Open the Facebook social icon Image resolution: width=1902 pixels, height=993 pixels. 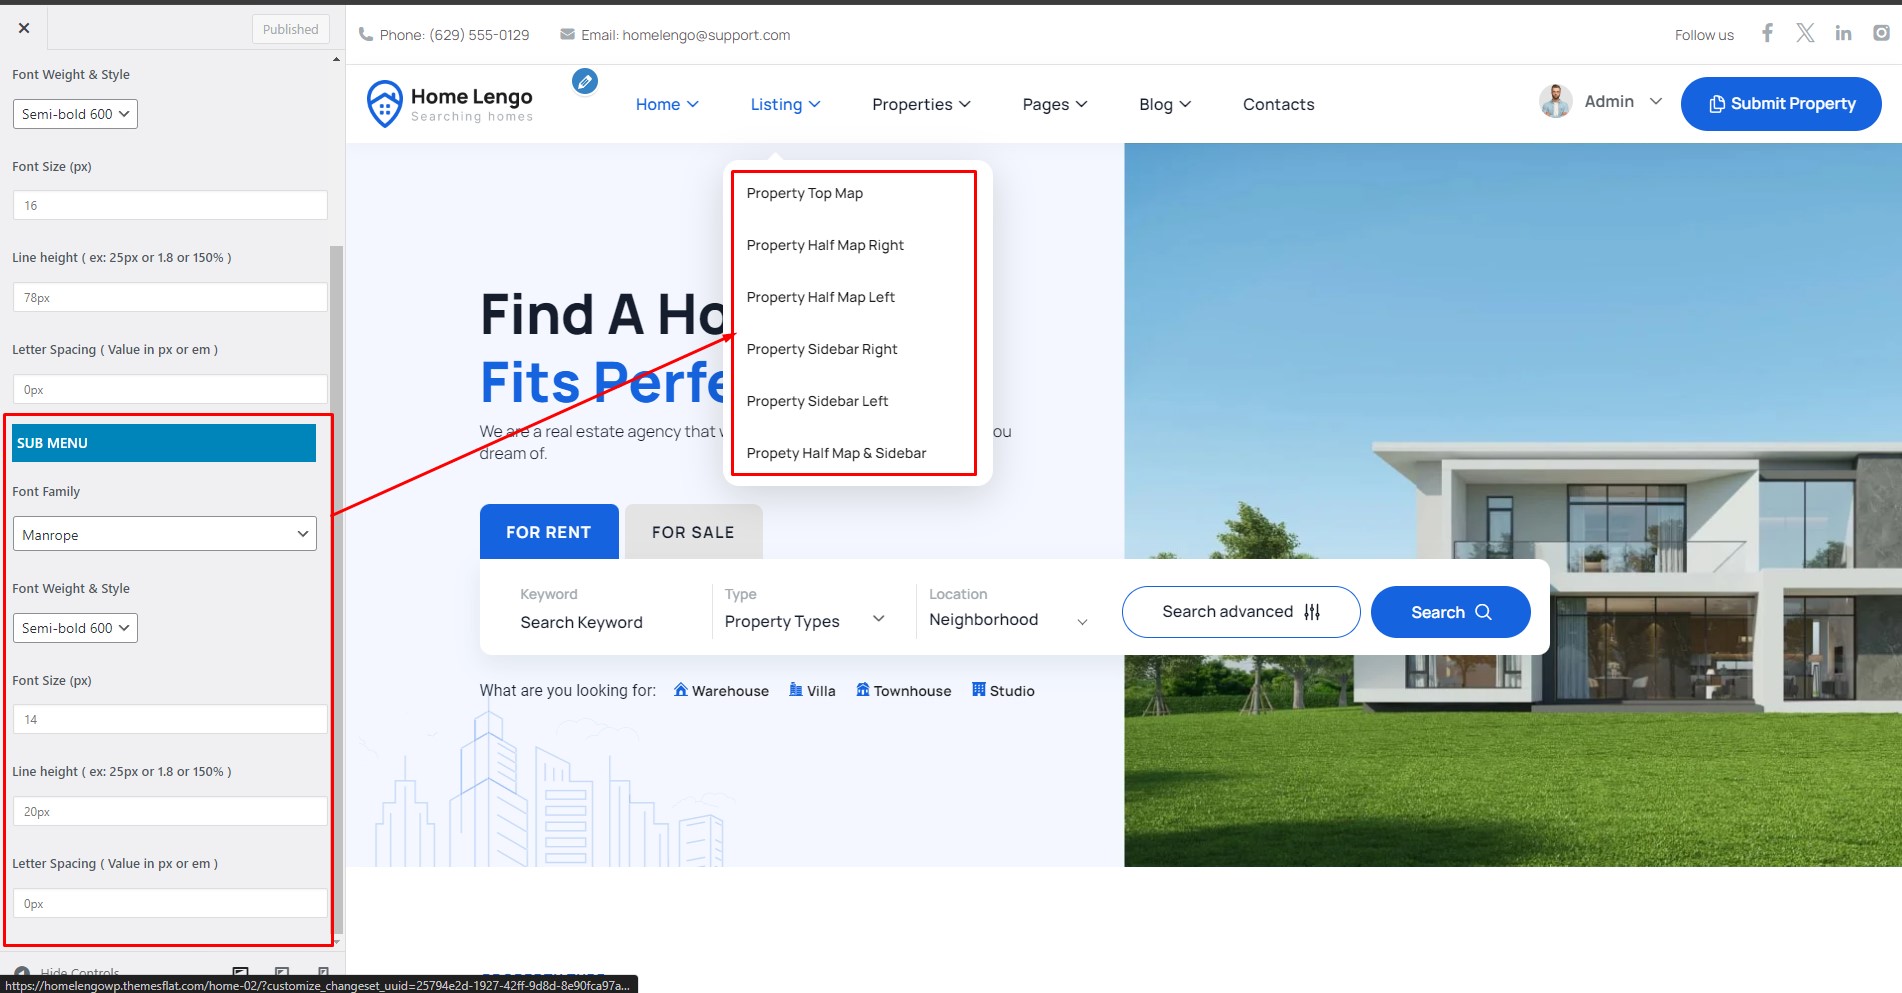tap(1767, 33)
